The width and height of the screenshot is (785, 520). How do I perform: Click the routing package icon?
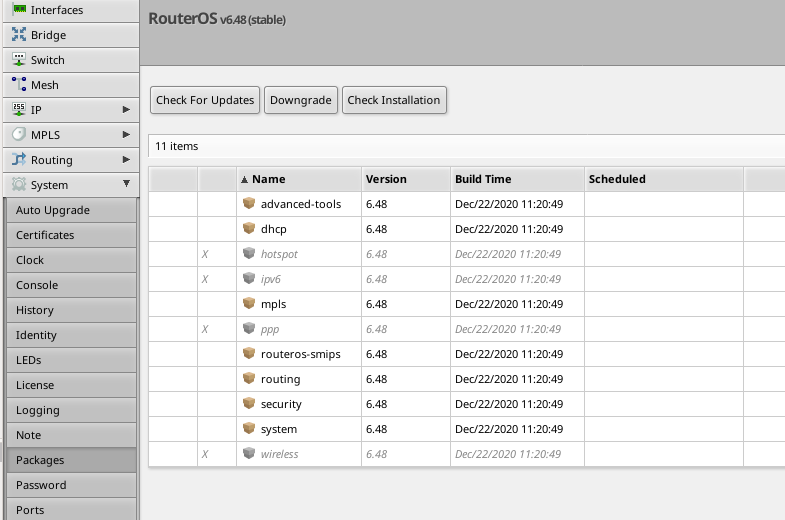[249, 378]
